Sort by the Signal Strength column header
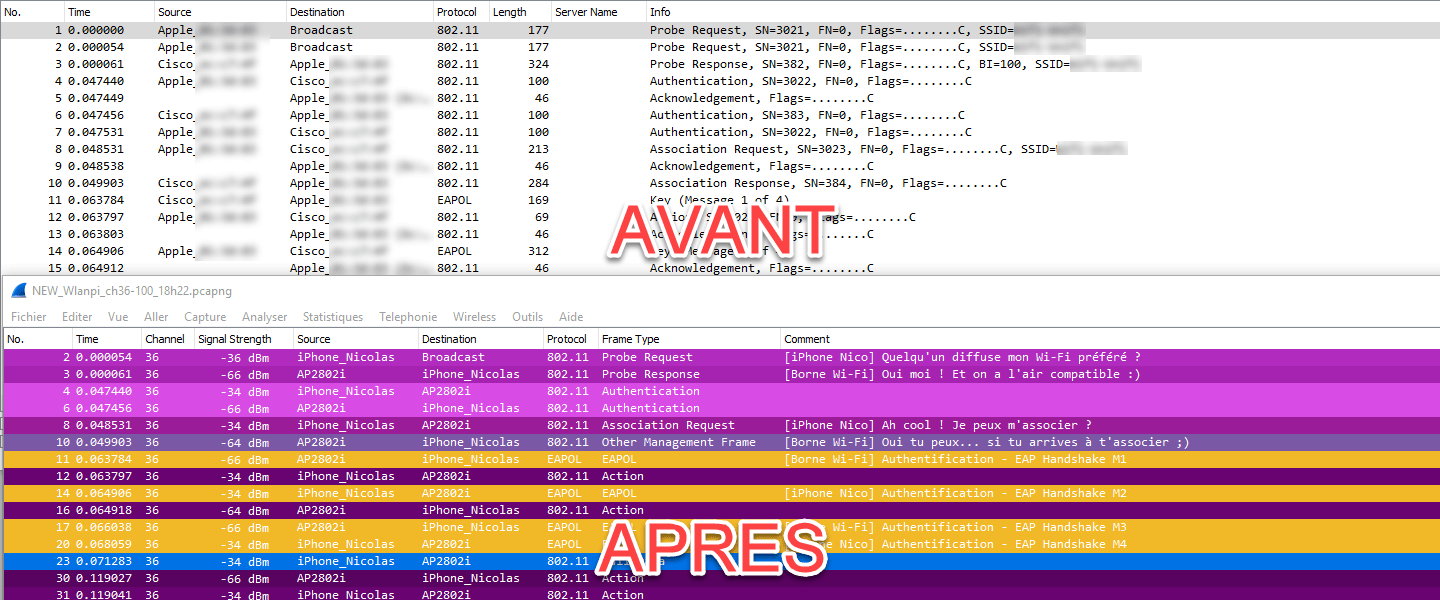 [235, 339]
